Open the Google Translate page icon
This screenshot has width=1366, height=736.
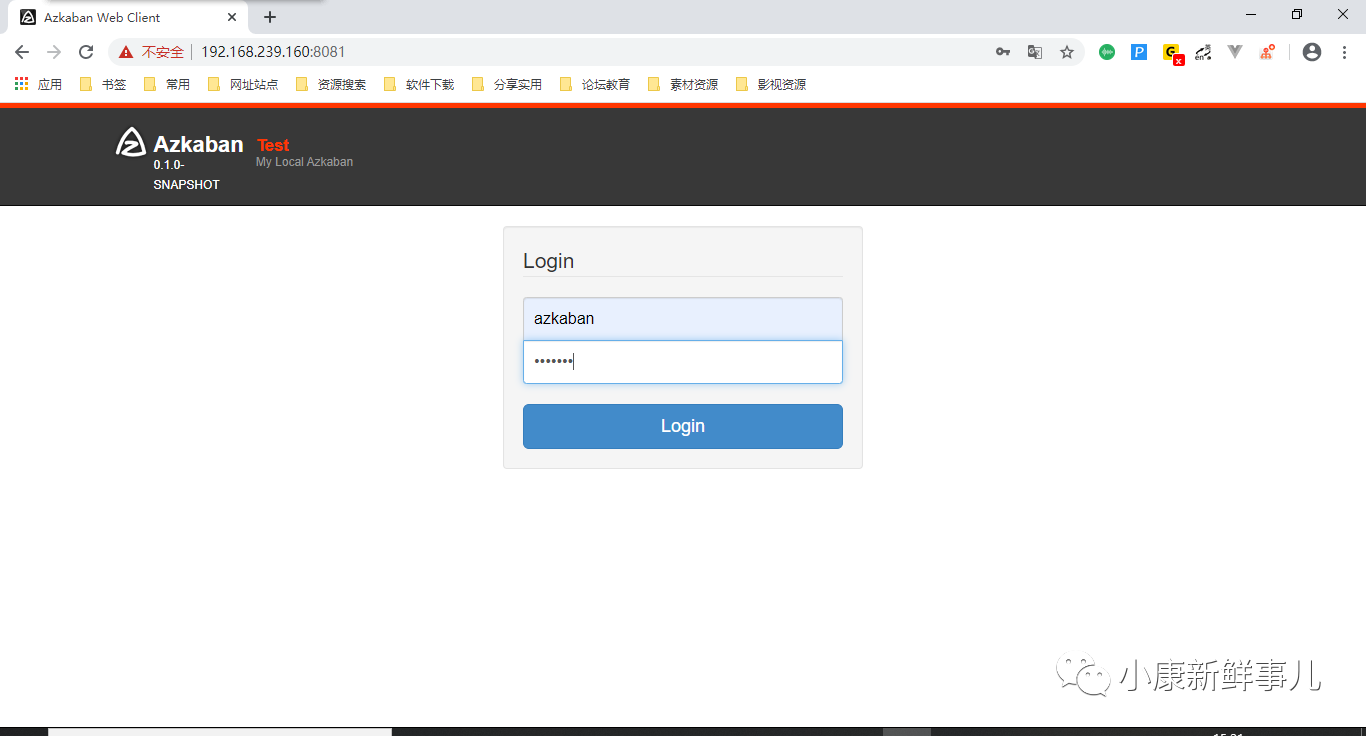coord(1035,52)
